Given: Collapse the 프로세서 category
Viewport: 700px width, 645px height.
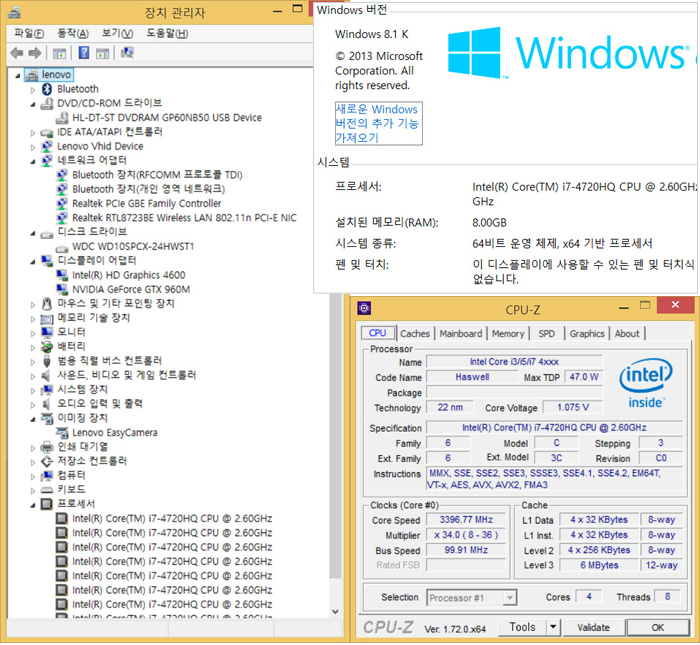Looking at the screenshot, I should (33, 505).
